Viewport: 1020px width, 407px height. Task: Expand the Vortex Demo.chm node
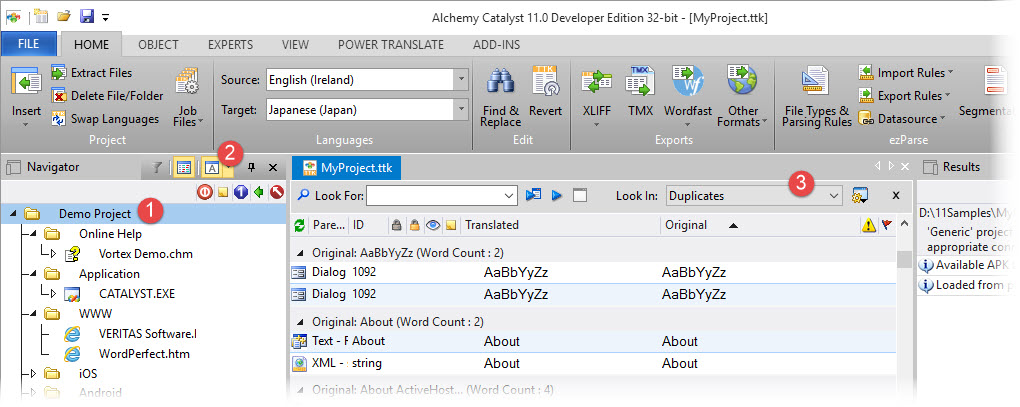[53, 254]
